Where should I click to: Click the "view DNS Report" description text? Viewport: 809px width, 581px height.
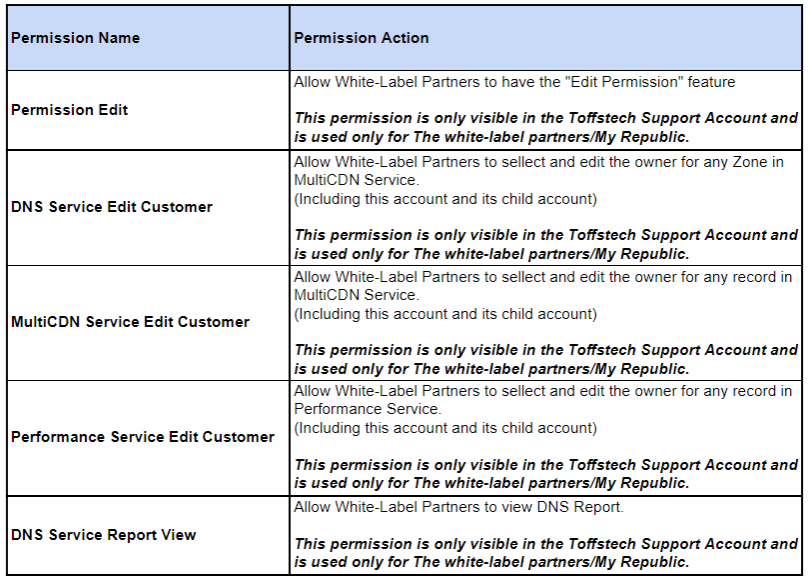(x=459, y=508)
